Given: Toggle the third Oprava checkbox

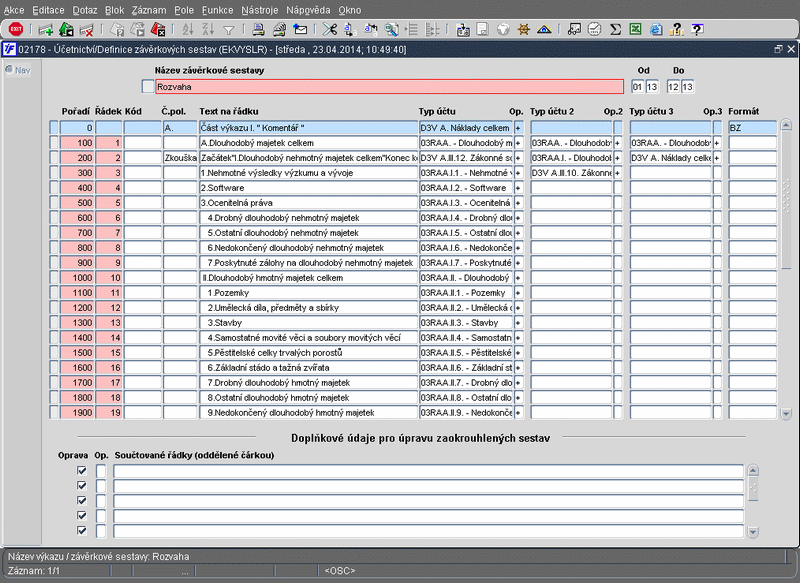Looking at the screenshot, I should 82,500.
